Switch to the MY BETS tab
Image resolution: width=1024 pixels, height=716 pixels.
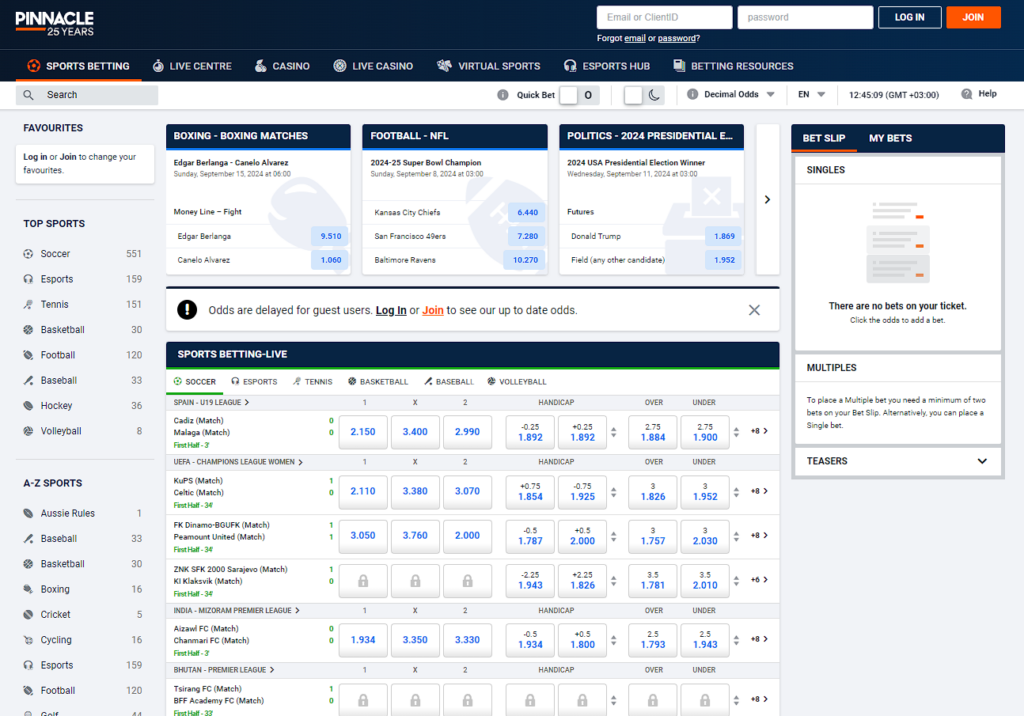coord(890,138)
